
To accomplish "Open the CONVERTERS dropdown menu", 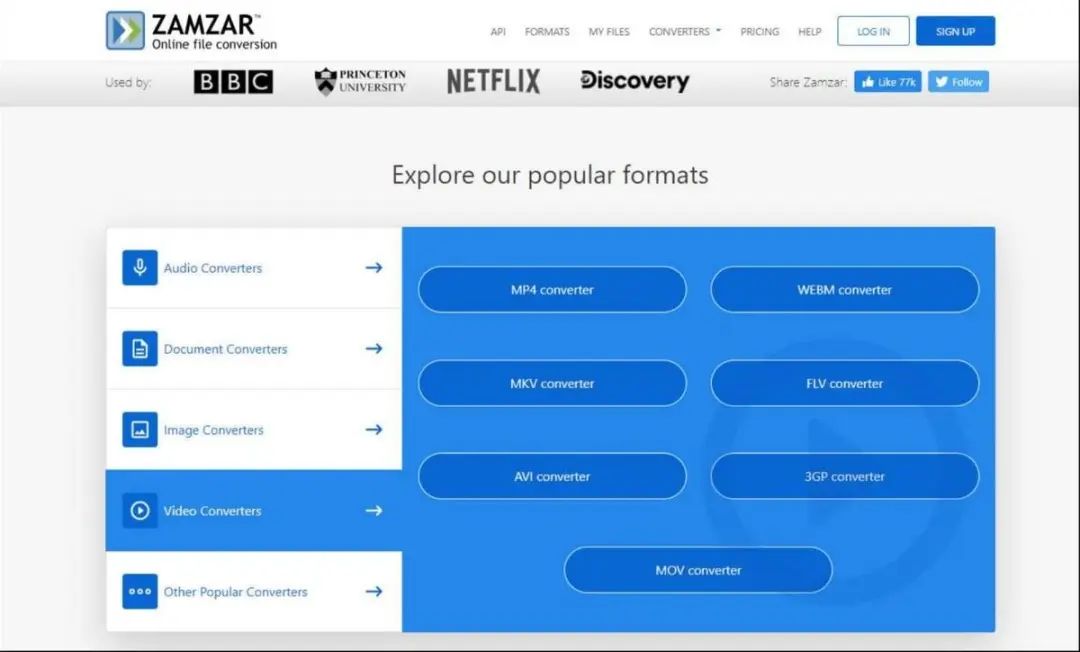I will tap(683, 31).
